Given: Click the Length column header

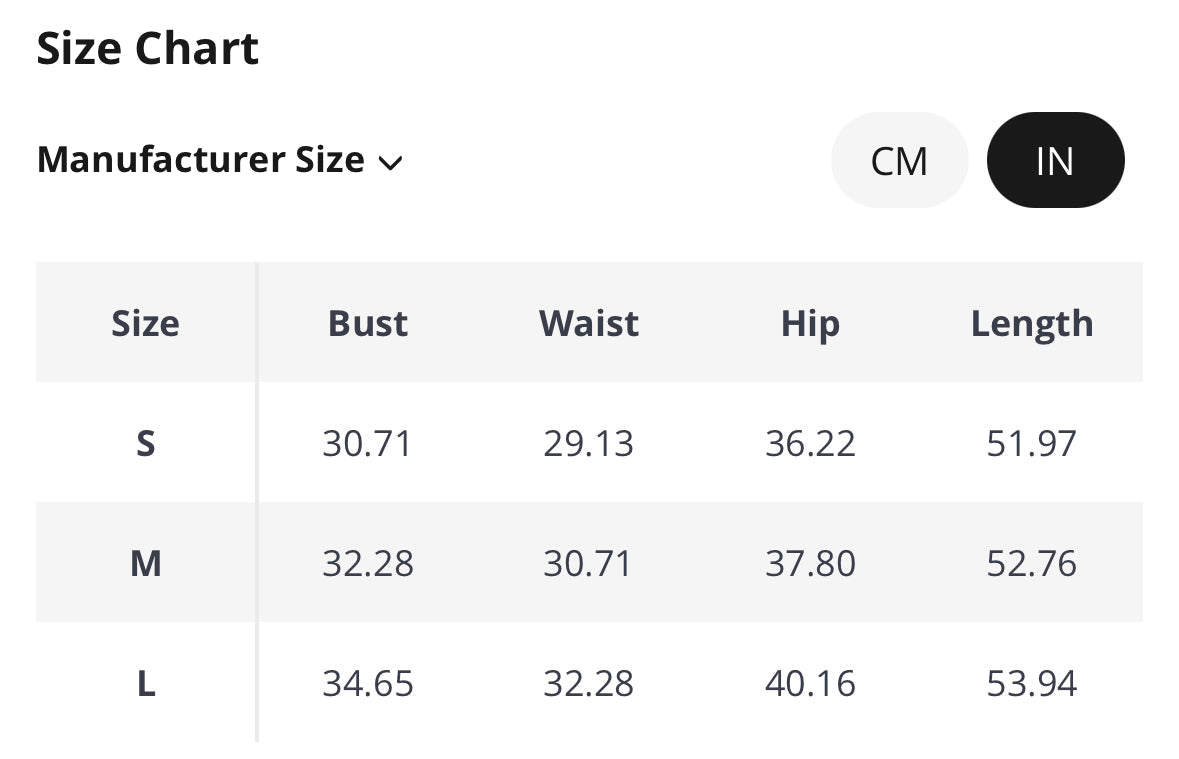Looking at the screenshot, I should tap(1032, 323).
